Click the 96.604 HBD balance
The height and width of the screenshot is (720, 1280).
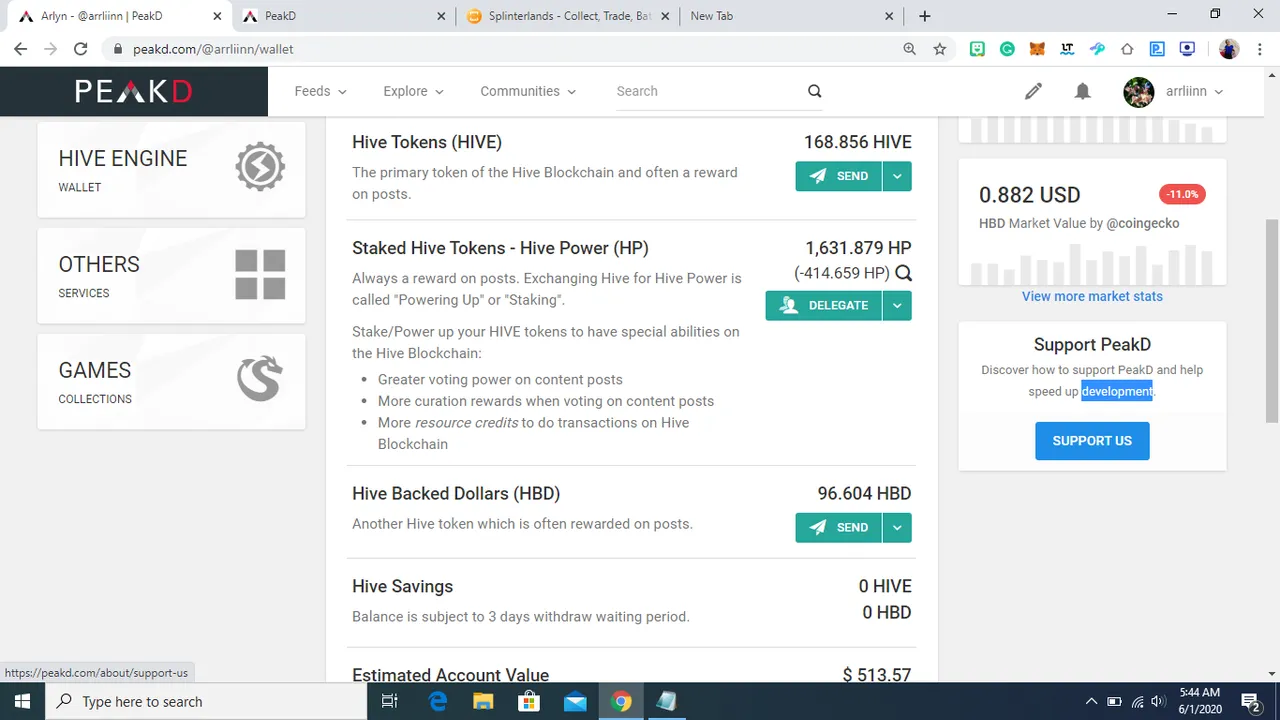click(865, 493)
